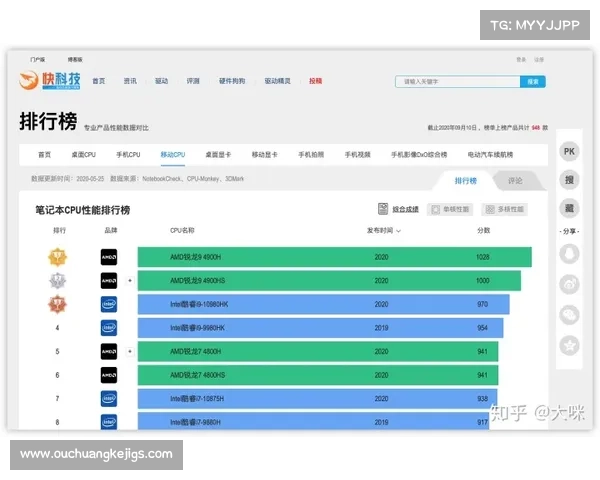
Task: Open the PK comparison sidebar button
Action: point(569,151)
